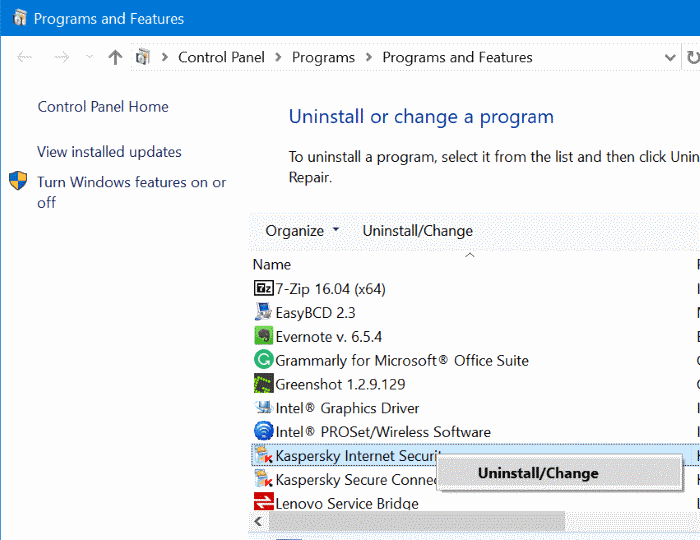
Task: Select the Lenovo Service Bridge icon
Action: coord(264,504)
